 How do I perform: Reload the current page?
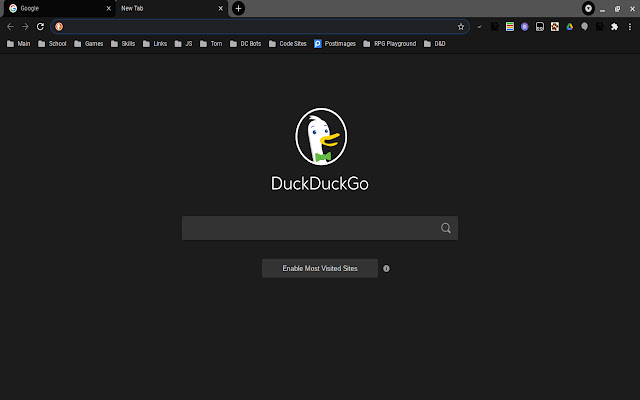coord(40,27)
